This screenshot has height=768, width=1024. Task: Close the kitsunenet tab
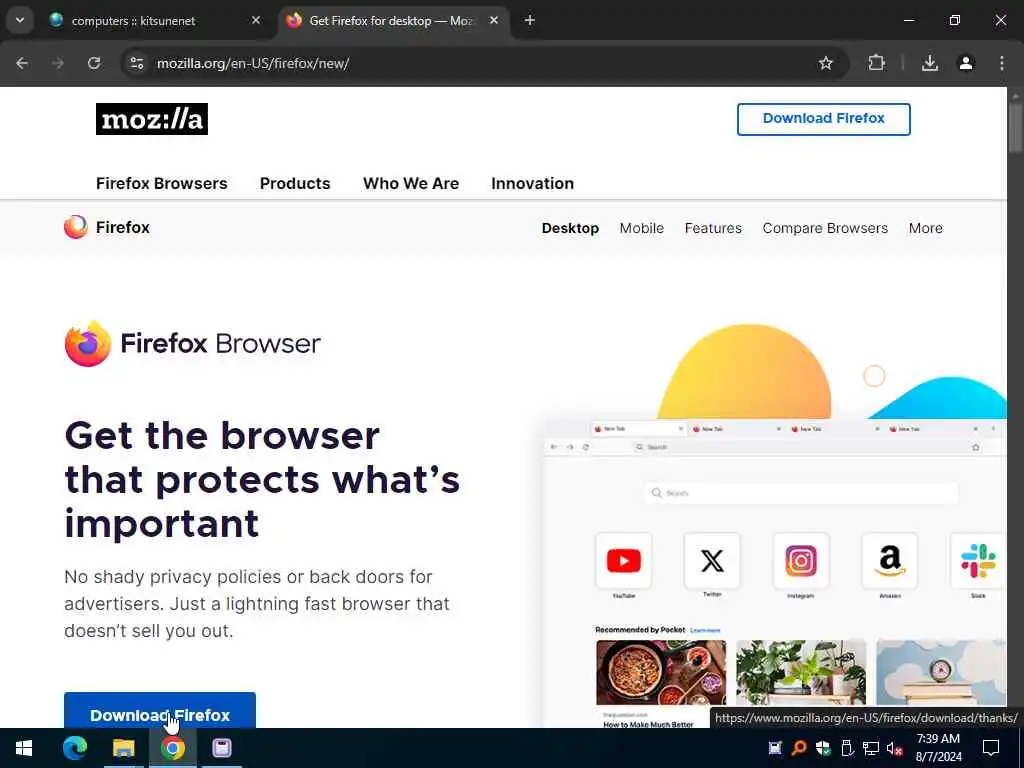pyautogui.click(x=256, y=20)
